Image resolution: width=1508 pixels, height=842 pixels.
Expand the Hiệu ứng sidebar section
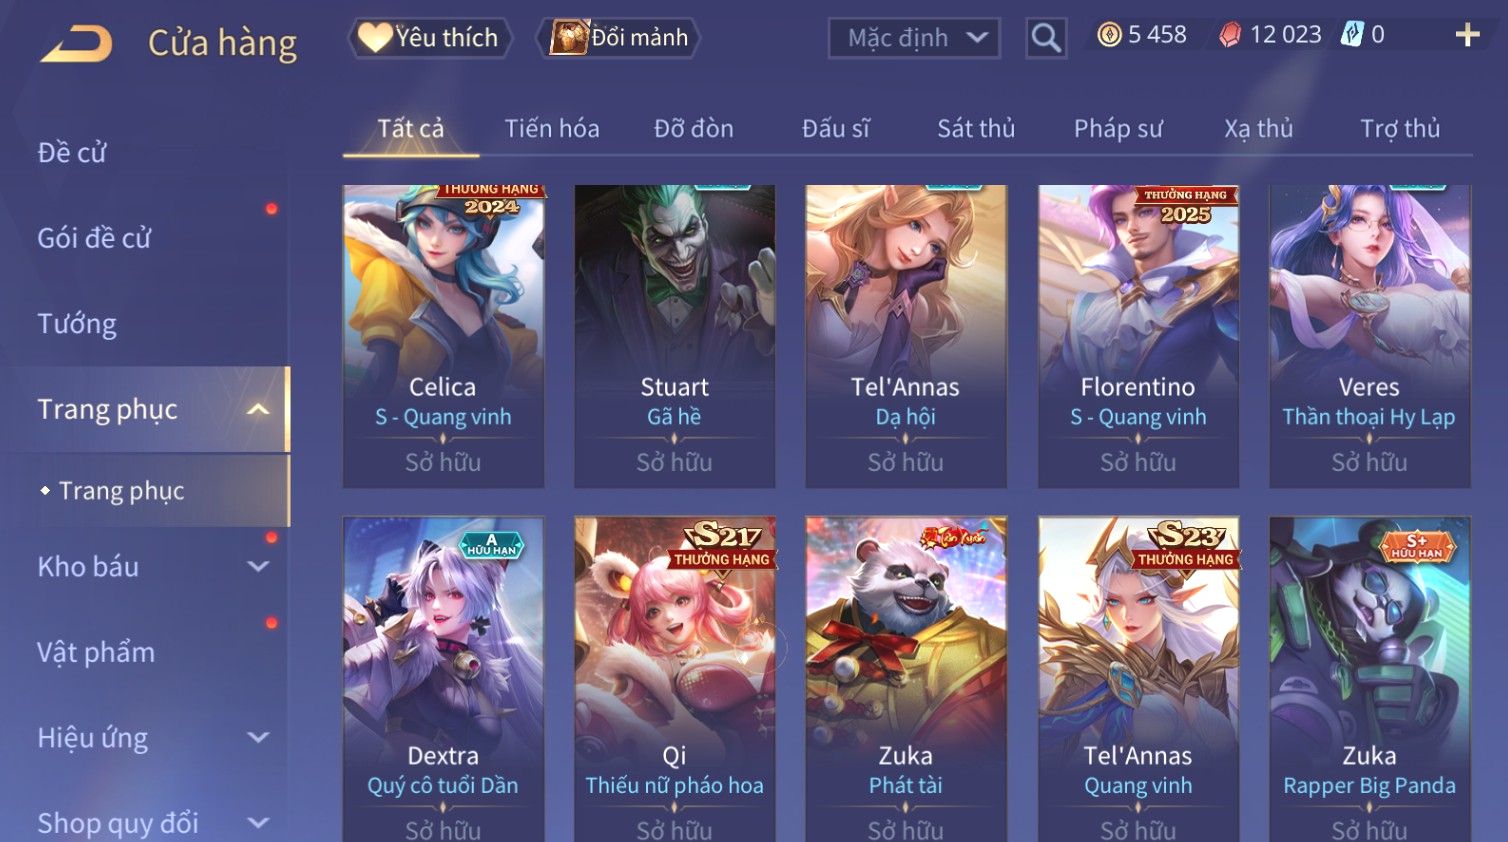[x=258, y=738]
